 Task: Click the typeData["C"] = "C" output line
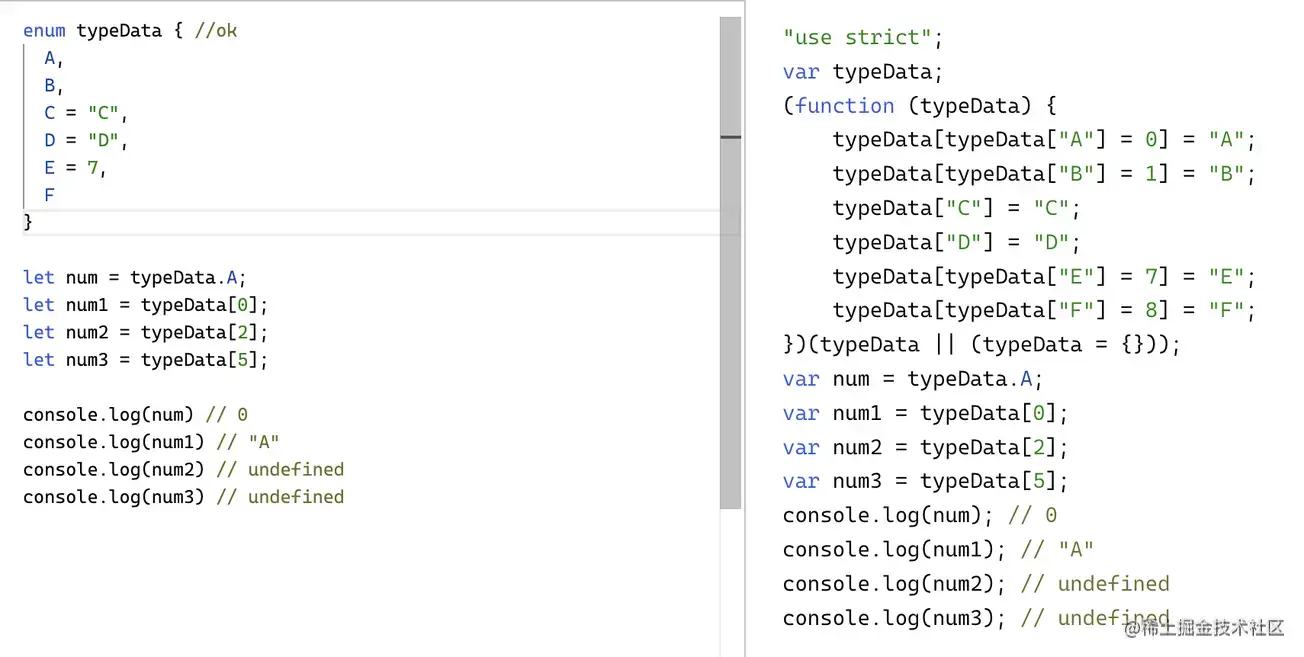[957, 208]
